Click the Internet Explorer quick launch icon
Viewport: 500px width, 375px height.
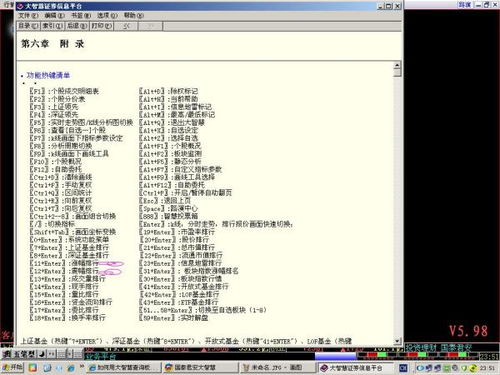tap(71, 368)
